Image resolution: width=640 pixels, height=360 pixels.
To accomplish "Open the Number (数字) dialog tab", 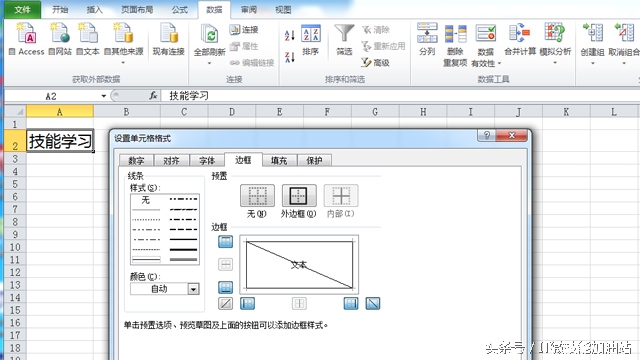I will (x=136, y=160).
